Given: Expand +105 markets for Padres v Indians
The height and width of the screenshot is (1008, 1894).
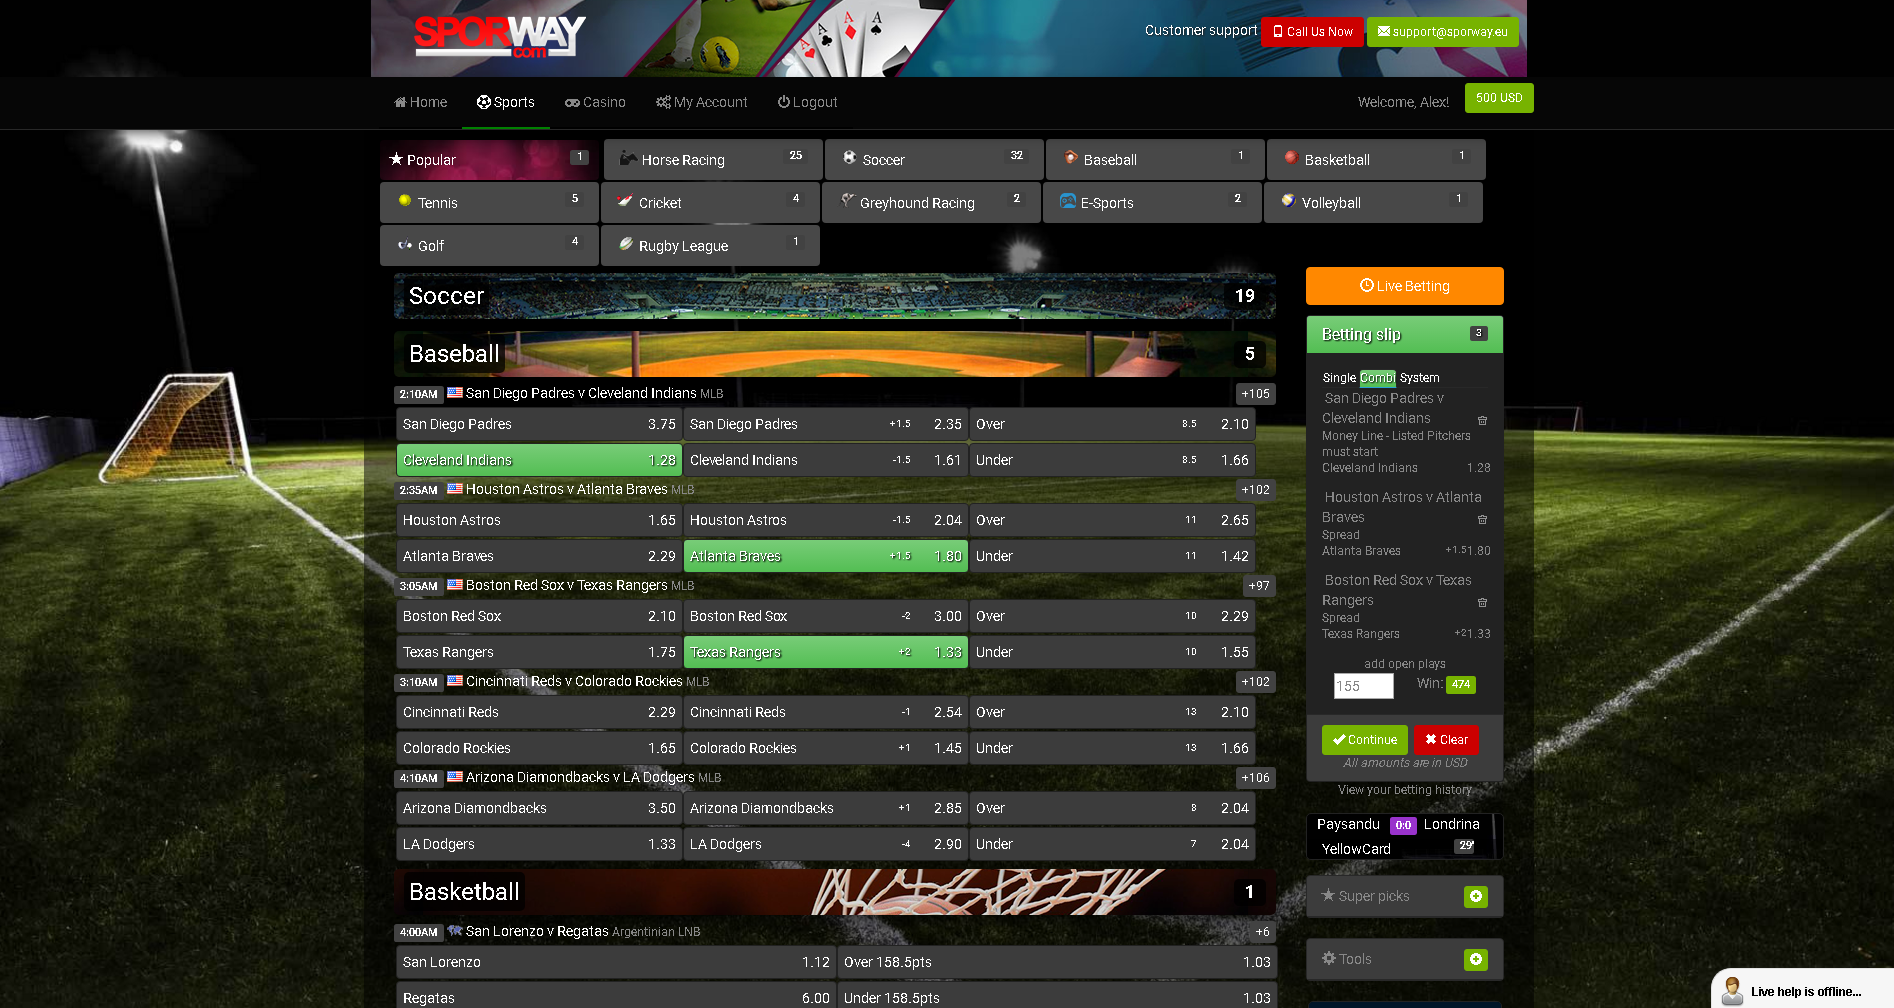Looking at the screenshot, I should 1255,394.
